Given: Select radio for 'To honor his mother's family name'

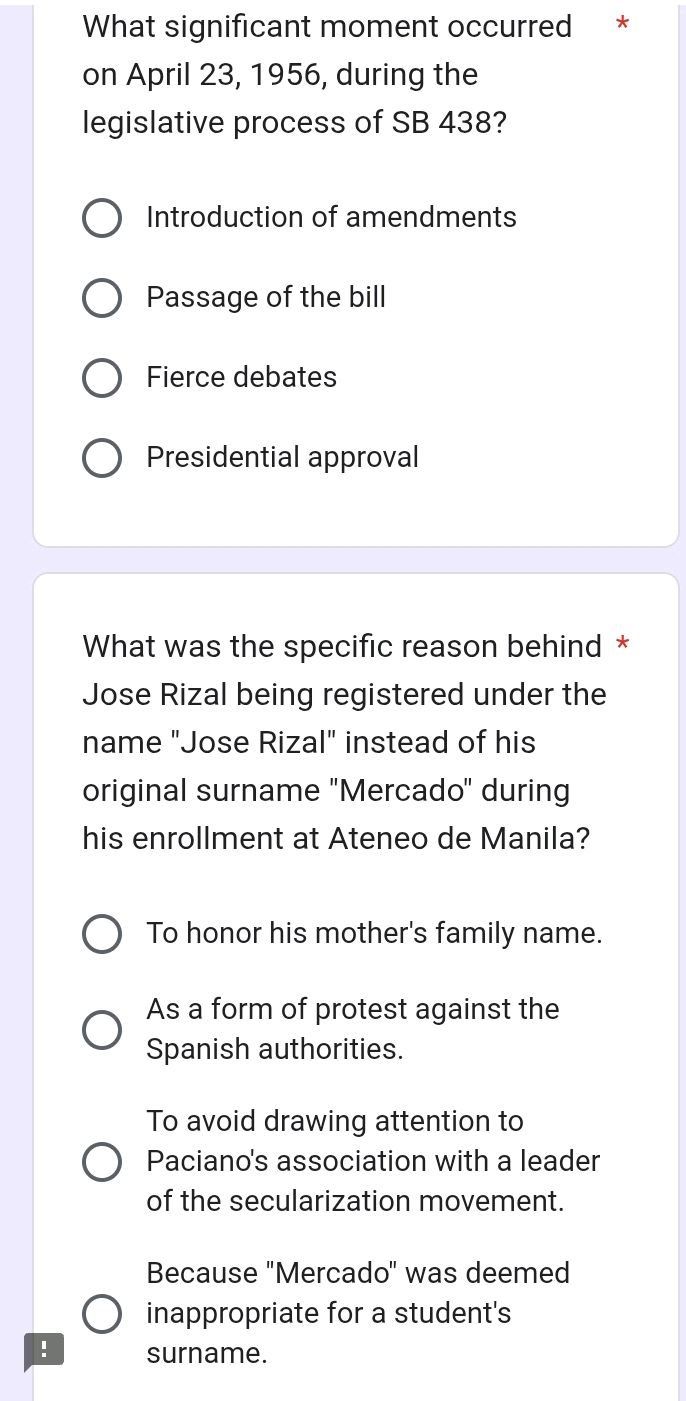Looking at the screenshot, I should [x=101, y=934].
